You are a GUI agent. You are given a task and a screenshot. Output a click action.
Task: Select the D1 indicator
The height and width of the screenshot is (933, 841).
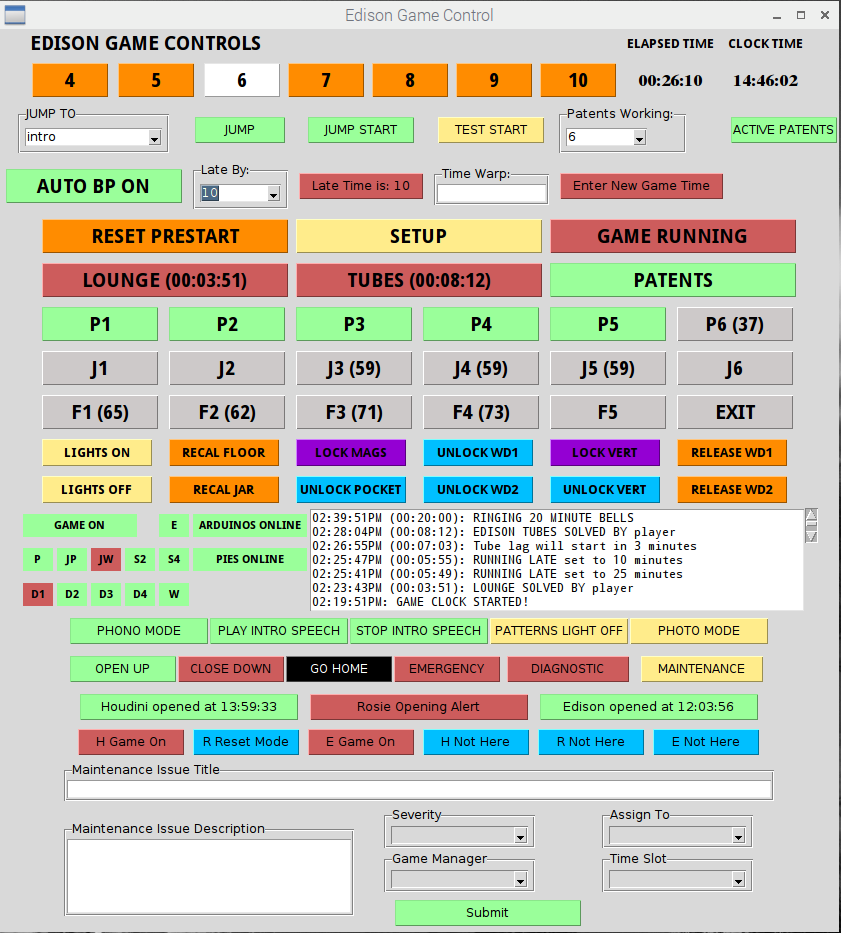(37, 594)
